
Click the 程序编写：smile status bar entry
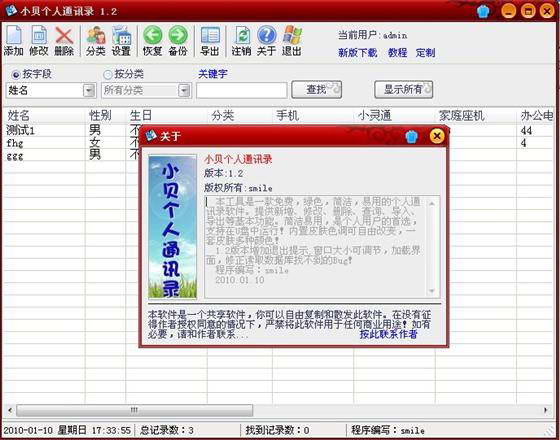388,430
